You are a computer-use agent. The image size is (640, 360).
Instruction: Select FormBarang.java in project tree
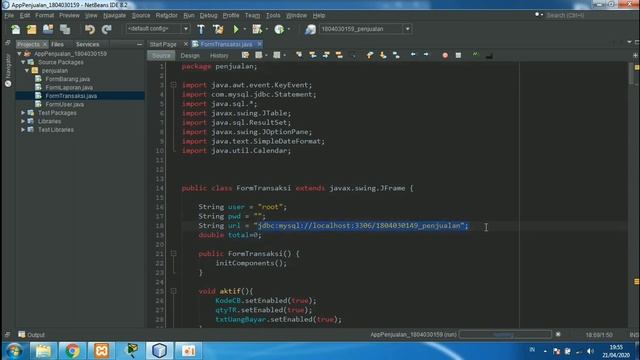(68, 79)
